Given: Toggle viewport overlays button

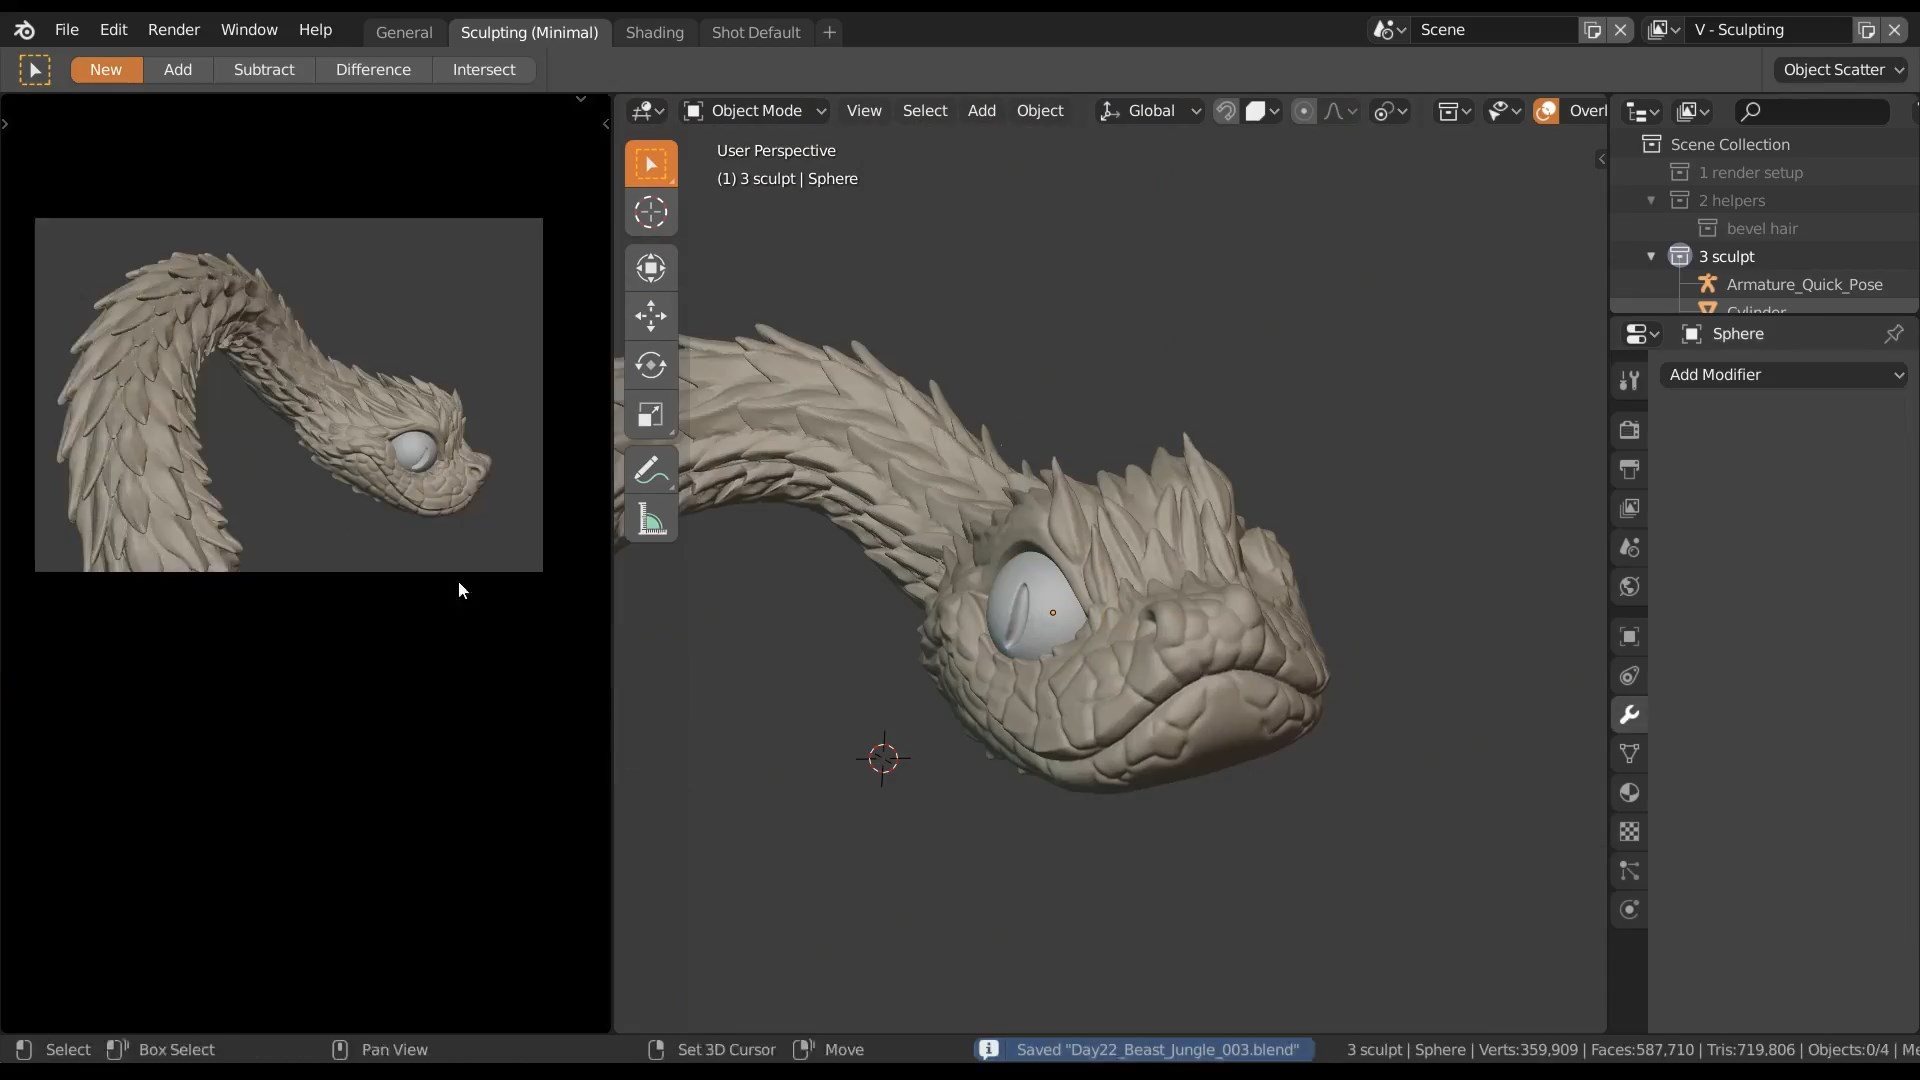Looking at the screenshot, I should click(1546, 111).
